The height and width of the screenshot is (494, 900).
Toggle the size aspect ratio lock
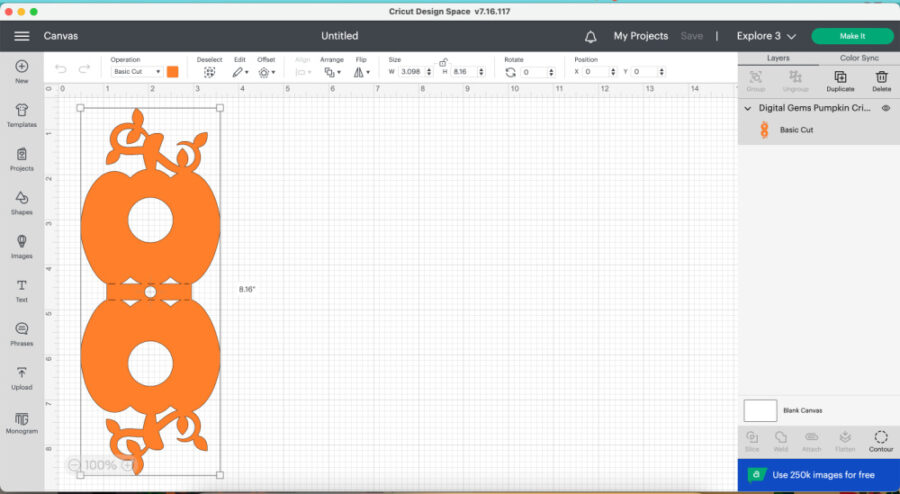pyautogui.click(x=443, y=62)
